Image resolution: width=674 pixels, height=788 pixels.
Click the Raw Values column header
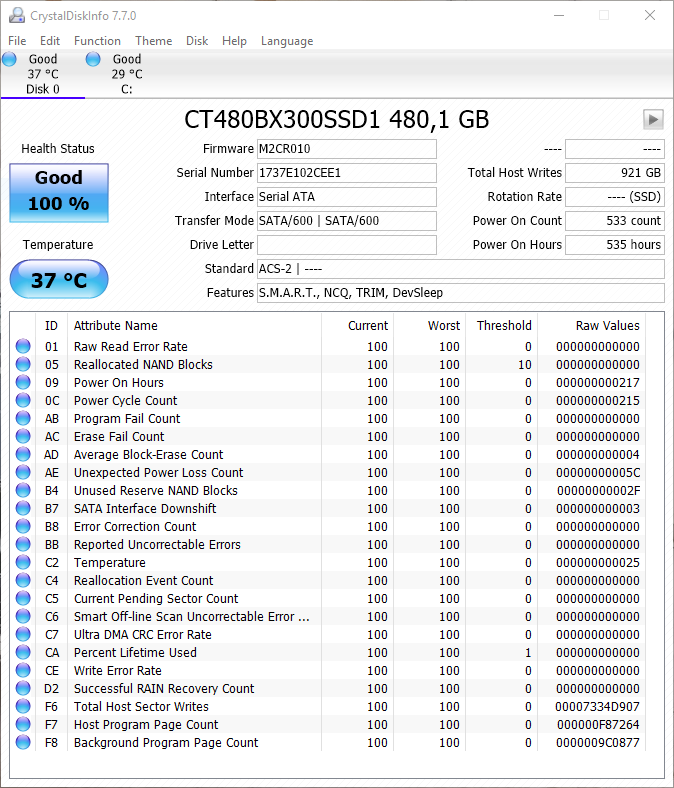[592, 326]
